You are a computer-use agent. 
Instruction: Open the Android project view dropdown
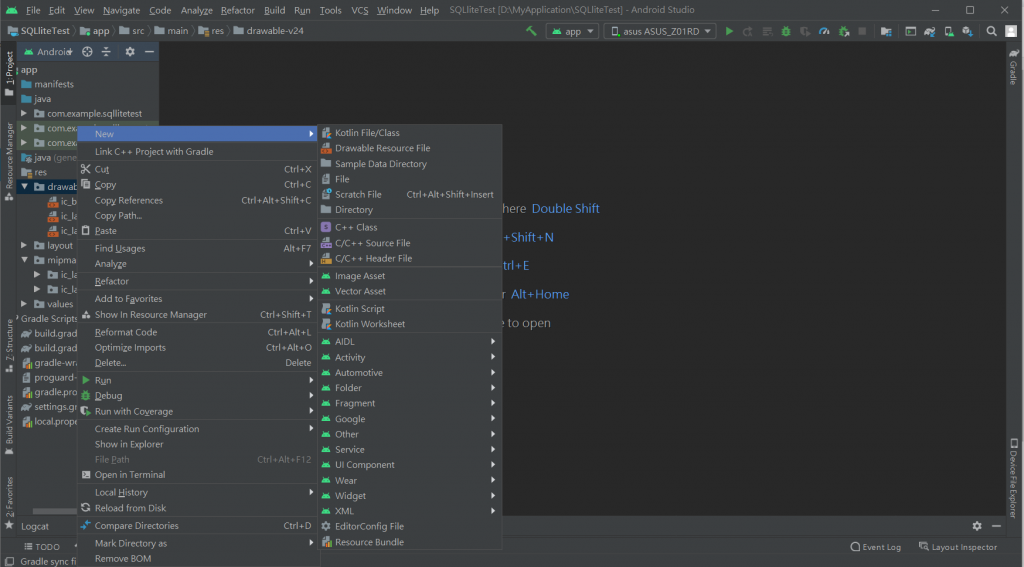[49, 52]
